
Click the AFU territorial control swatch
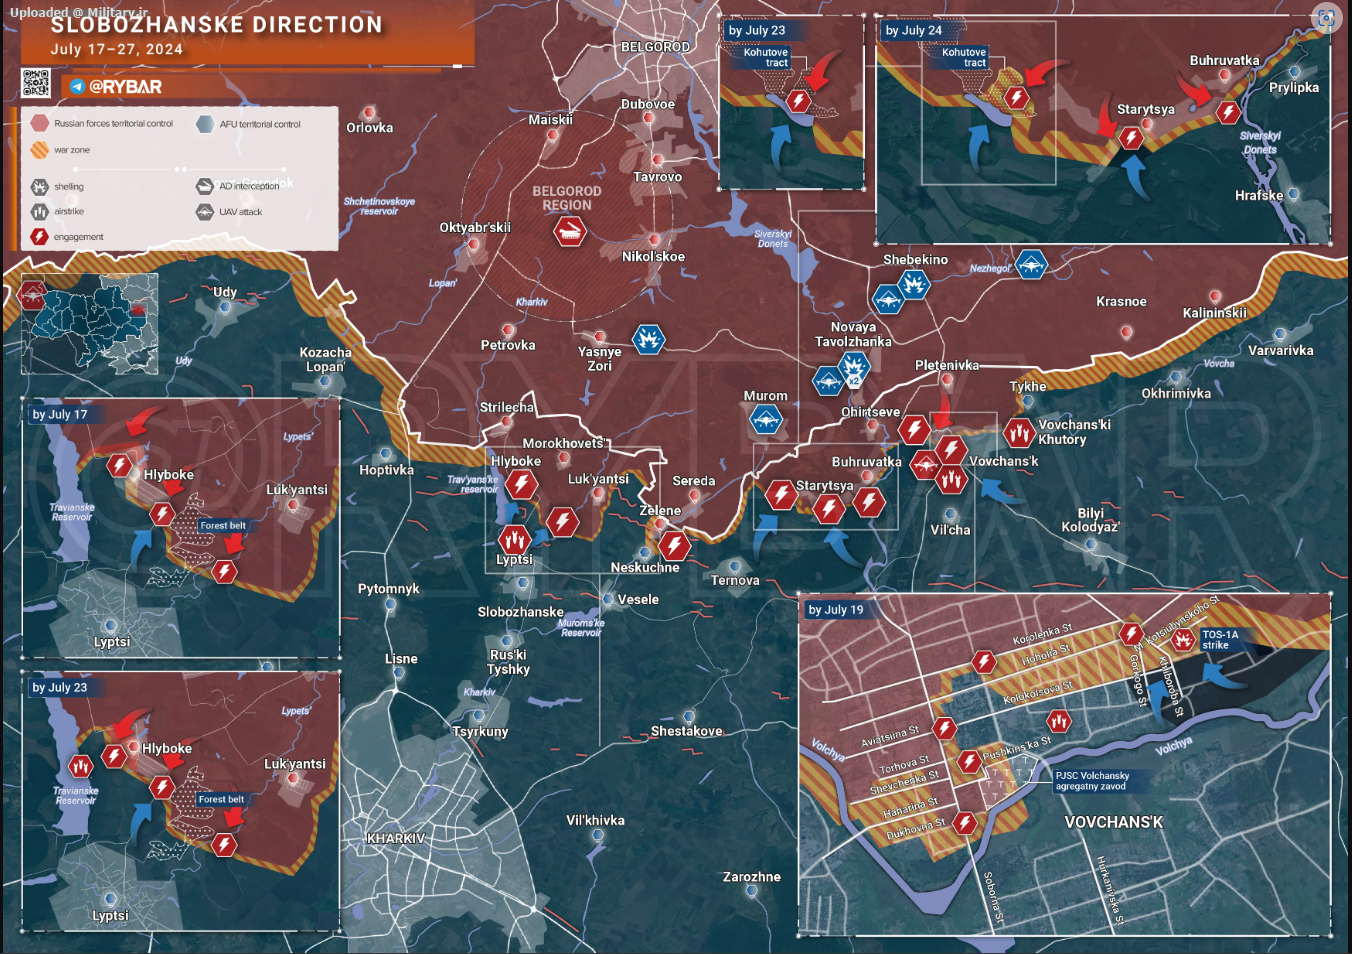205,124
